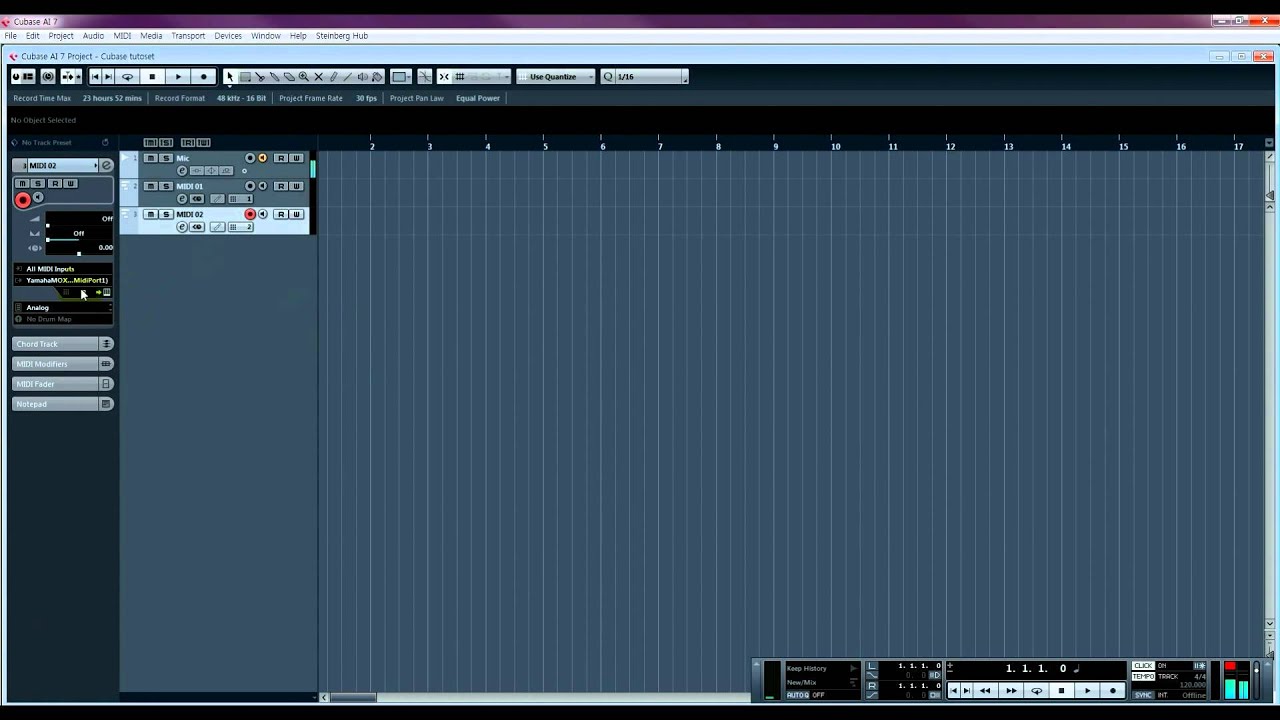Mute all tracks with global M button
This screenshot has width=1280, height=720.
(x=151, y=143)
